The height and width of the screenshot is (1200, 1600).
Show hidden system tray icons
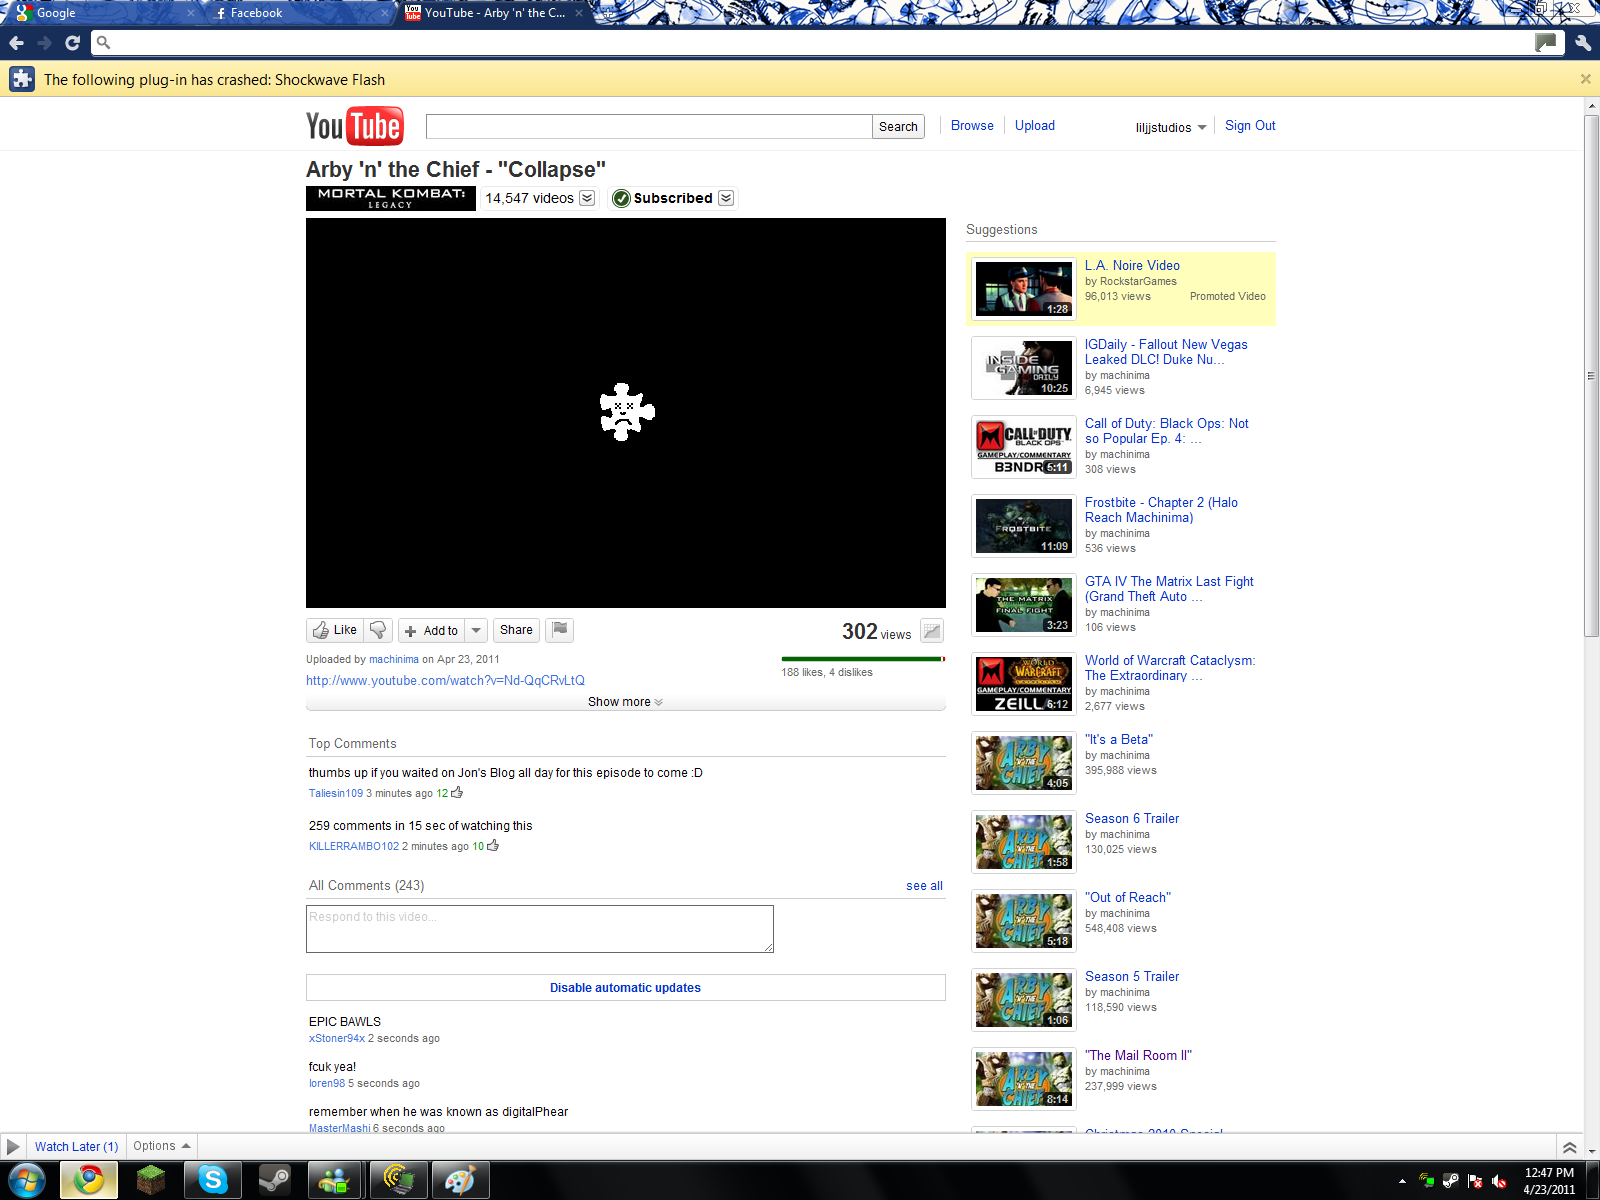click(1402, 1181)
